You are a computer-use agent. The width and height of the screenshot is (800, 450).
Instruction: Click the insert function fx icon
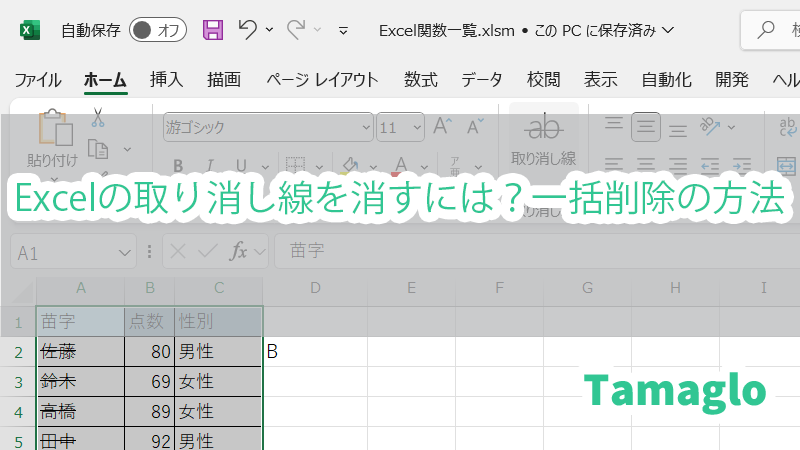[238, 253]
